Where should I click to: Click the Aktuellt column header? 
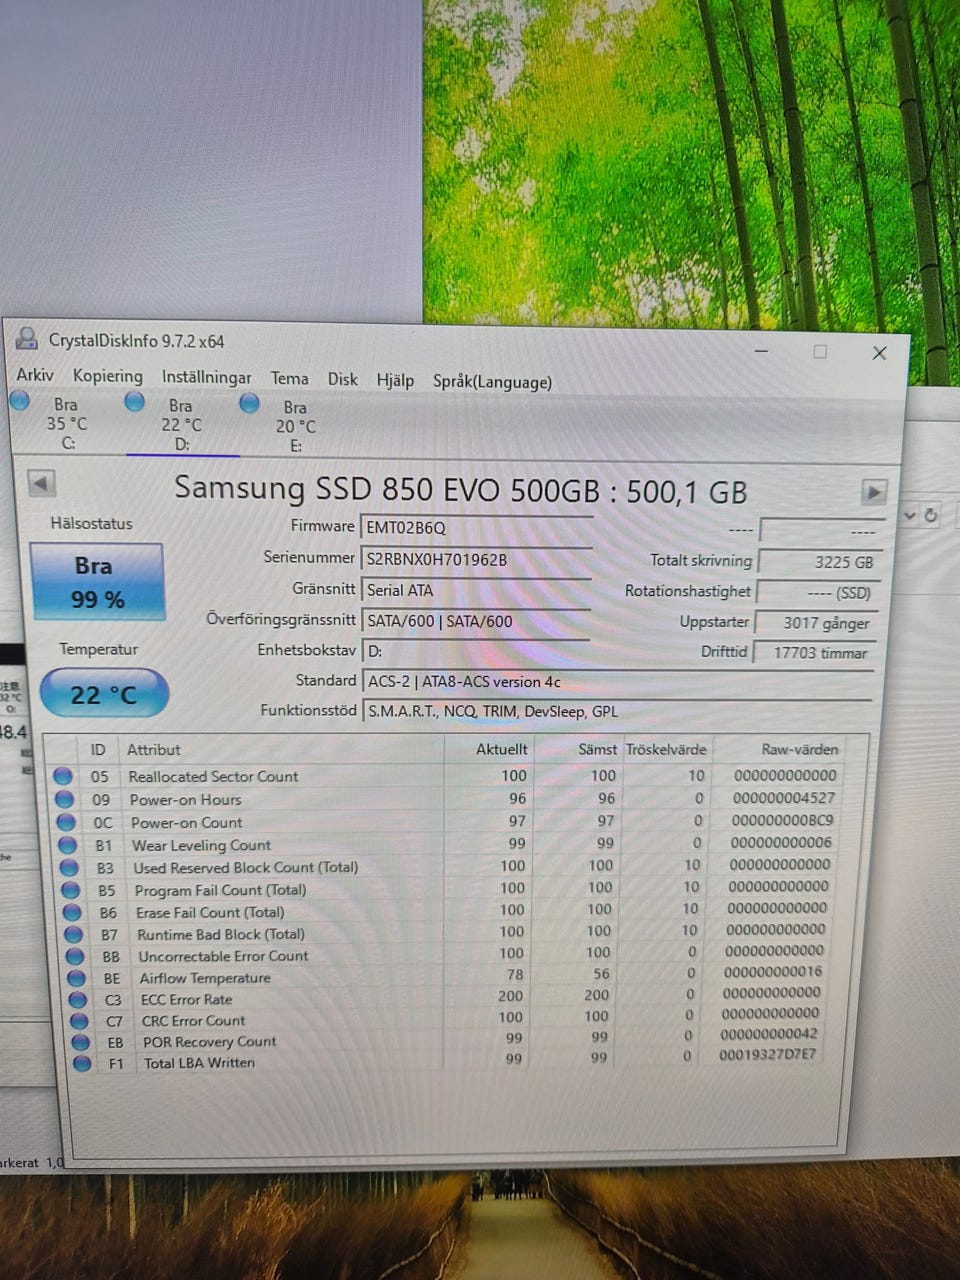[x=501, y=749]
